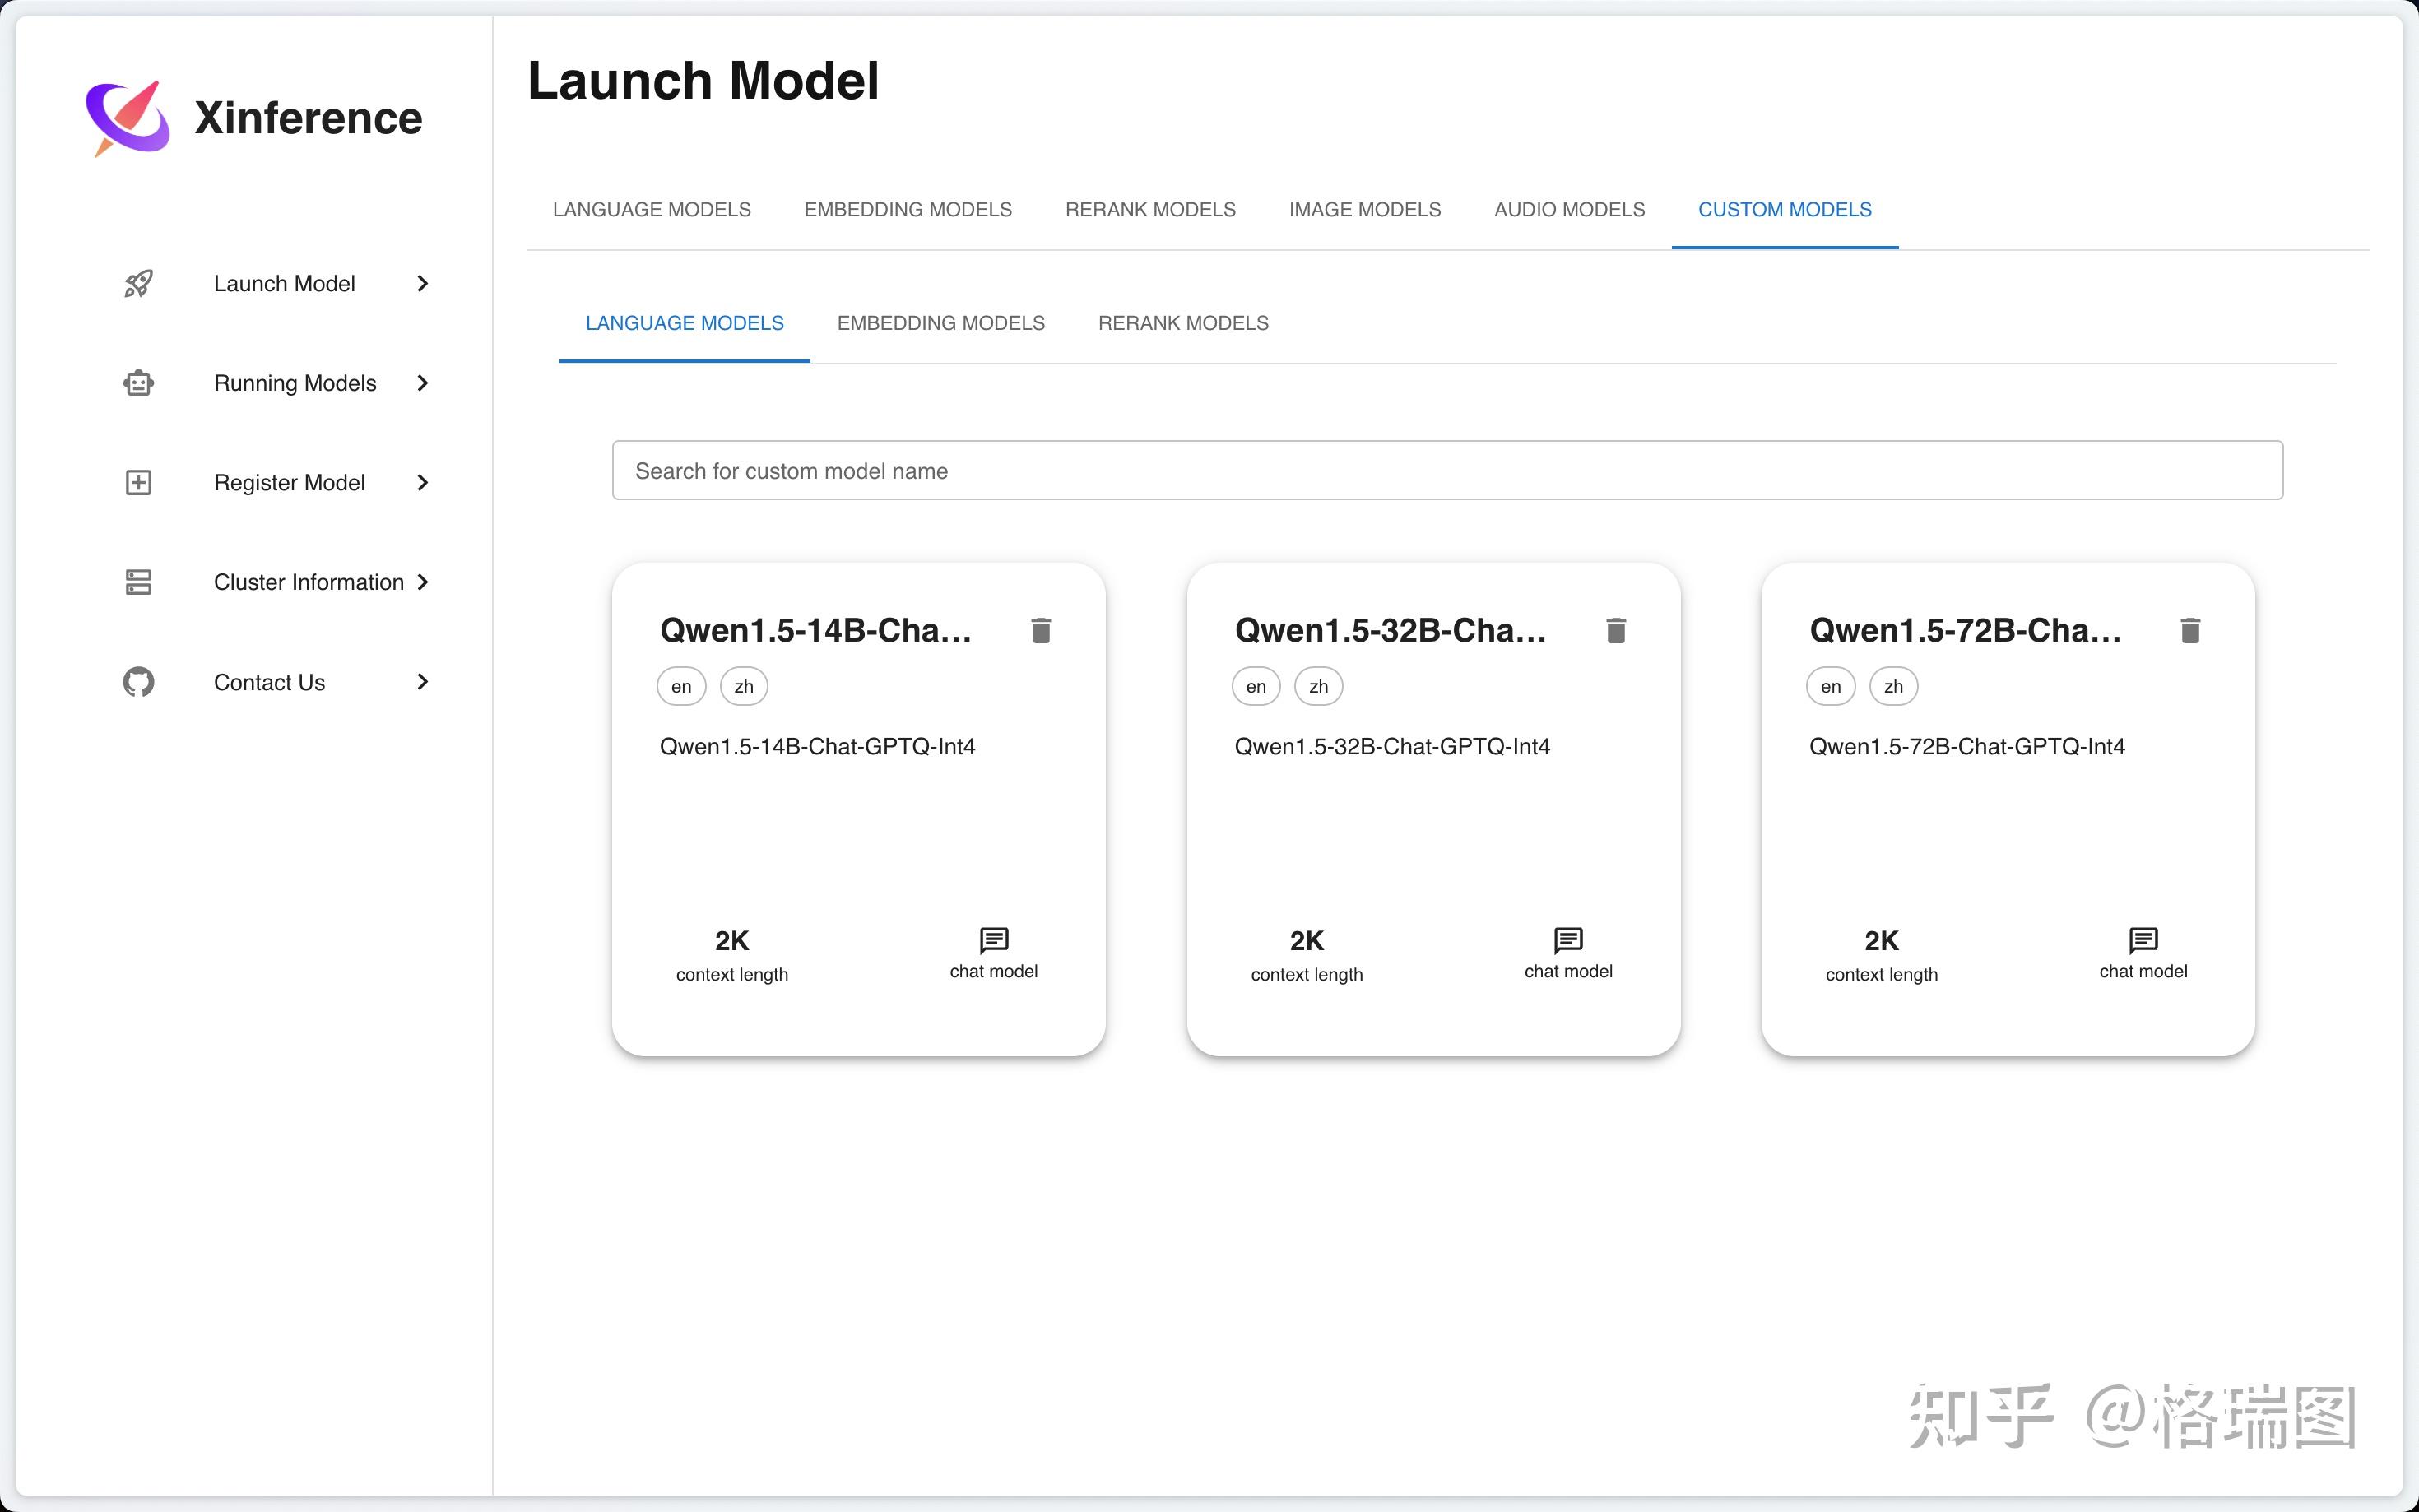2419x1512 pixels.
Task: Click the zh language tag on Qwen1.5-32B card
Action: pyautogui.click(x=1317, y=687)
